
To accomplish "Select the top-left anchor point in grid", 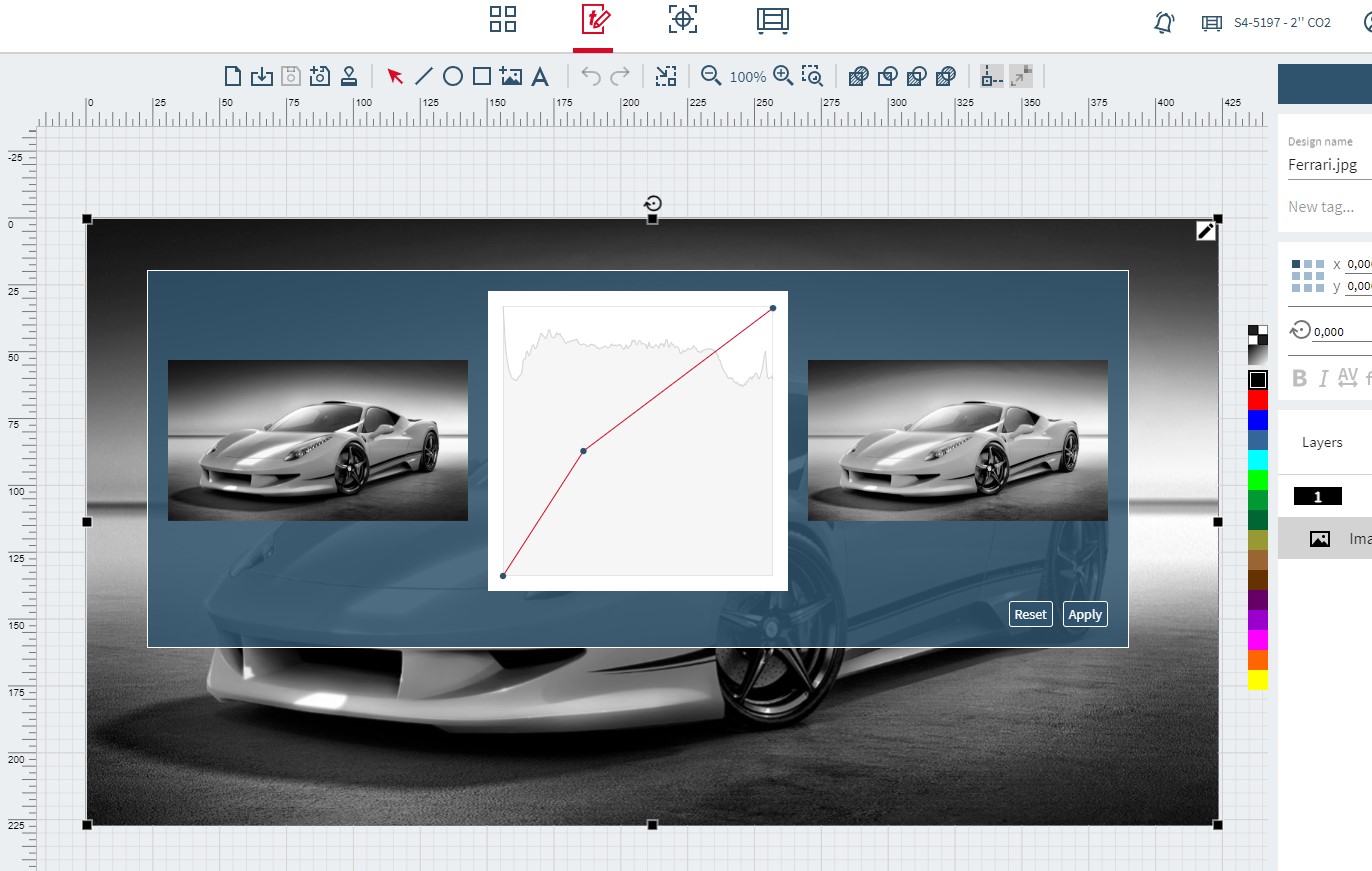I will [1297, 264].
